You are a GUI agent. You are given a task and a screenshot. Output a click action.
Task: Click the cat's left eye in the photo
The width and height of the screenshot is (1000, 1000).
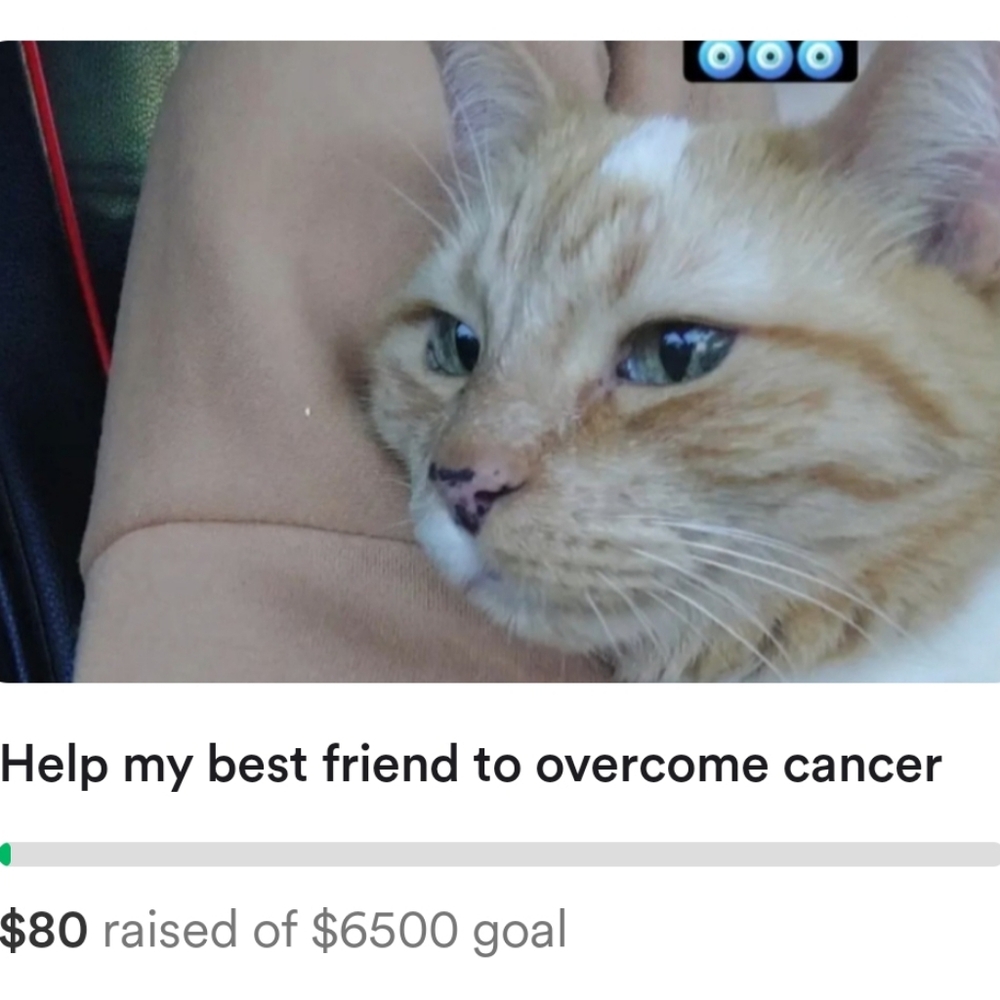click(453, 344)
